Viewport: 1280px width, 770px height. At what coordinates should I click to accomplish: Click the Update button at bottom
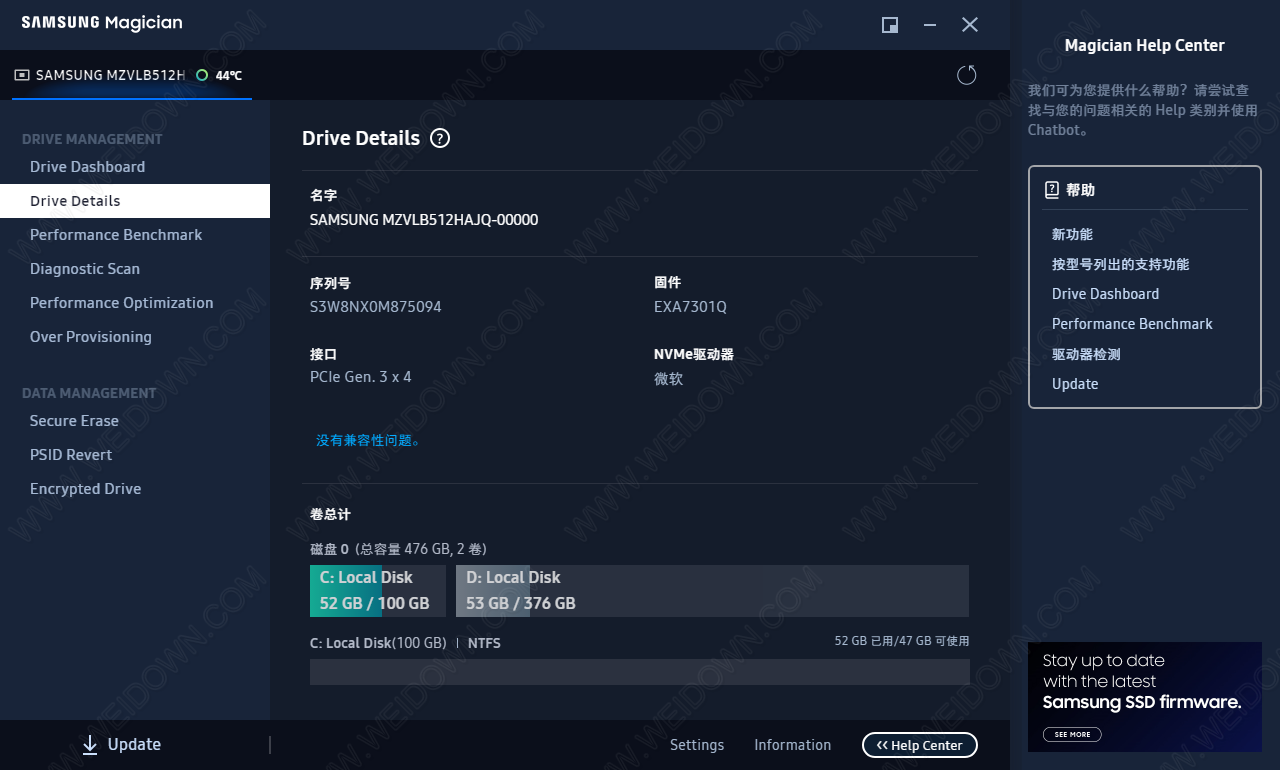pyautogui.click(x=121, y=744)
